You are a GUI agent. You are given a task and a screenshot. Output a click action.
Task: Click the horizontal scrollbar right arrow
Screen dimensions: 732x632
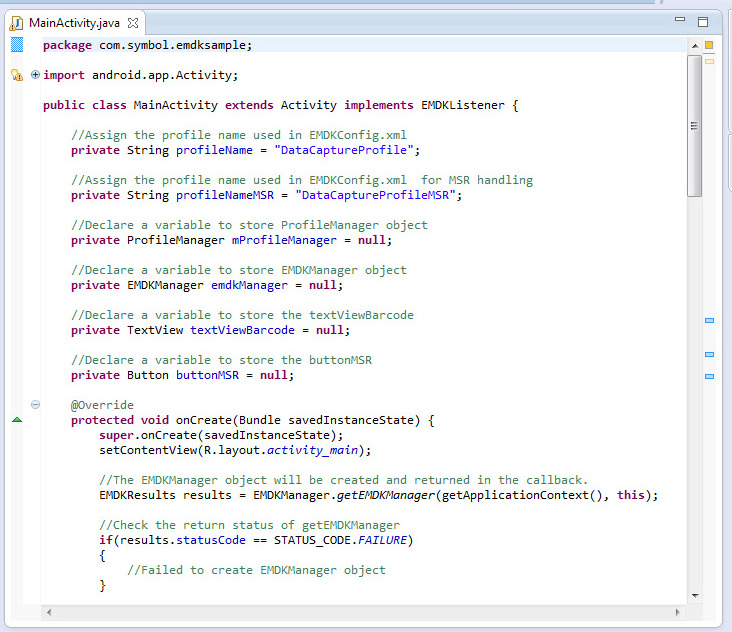(x=679, y=610)
